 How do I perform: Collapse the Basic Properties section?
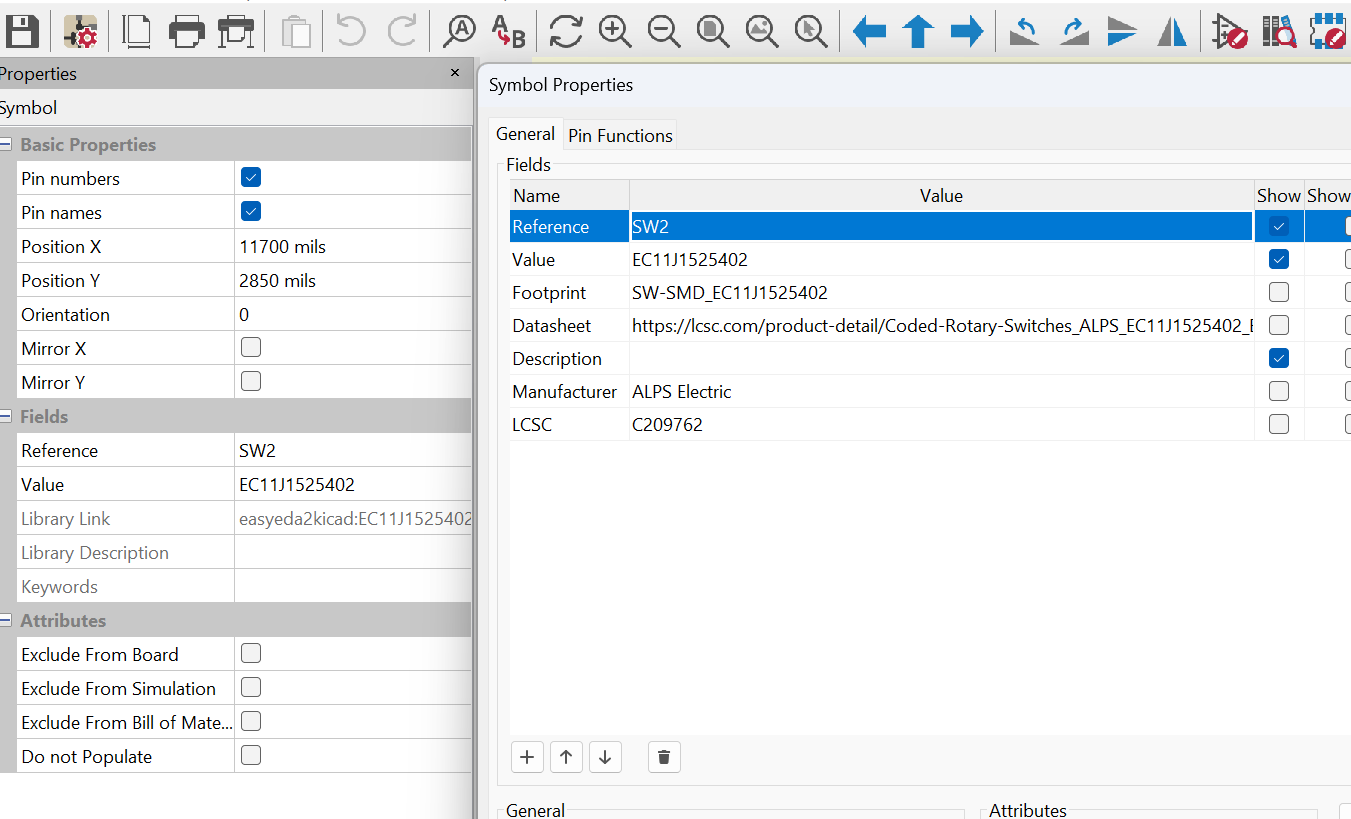pos(6,144)
